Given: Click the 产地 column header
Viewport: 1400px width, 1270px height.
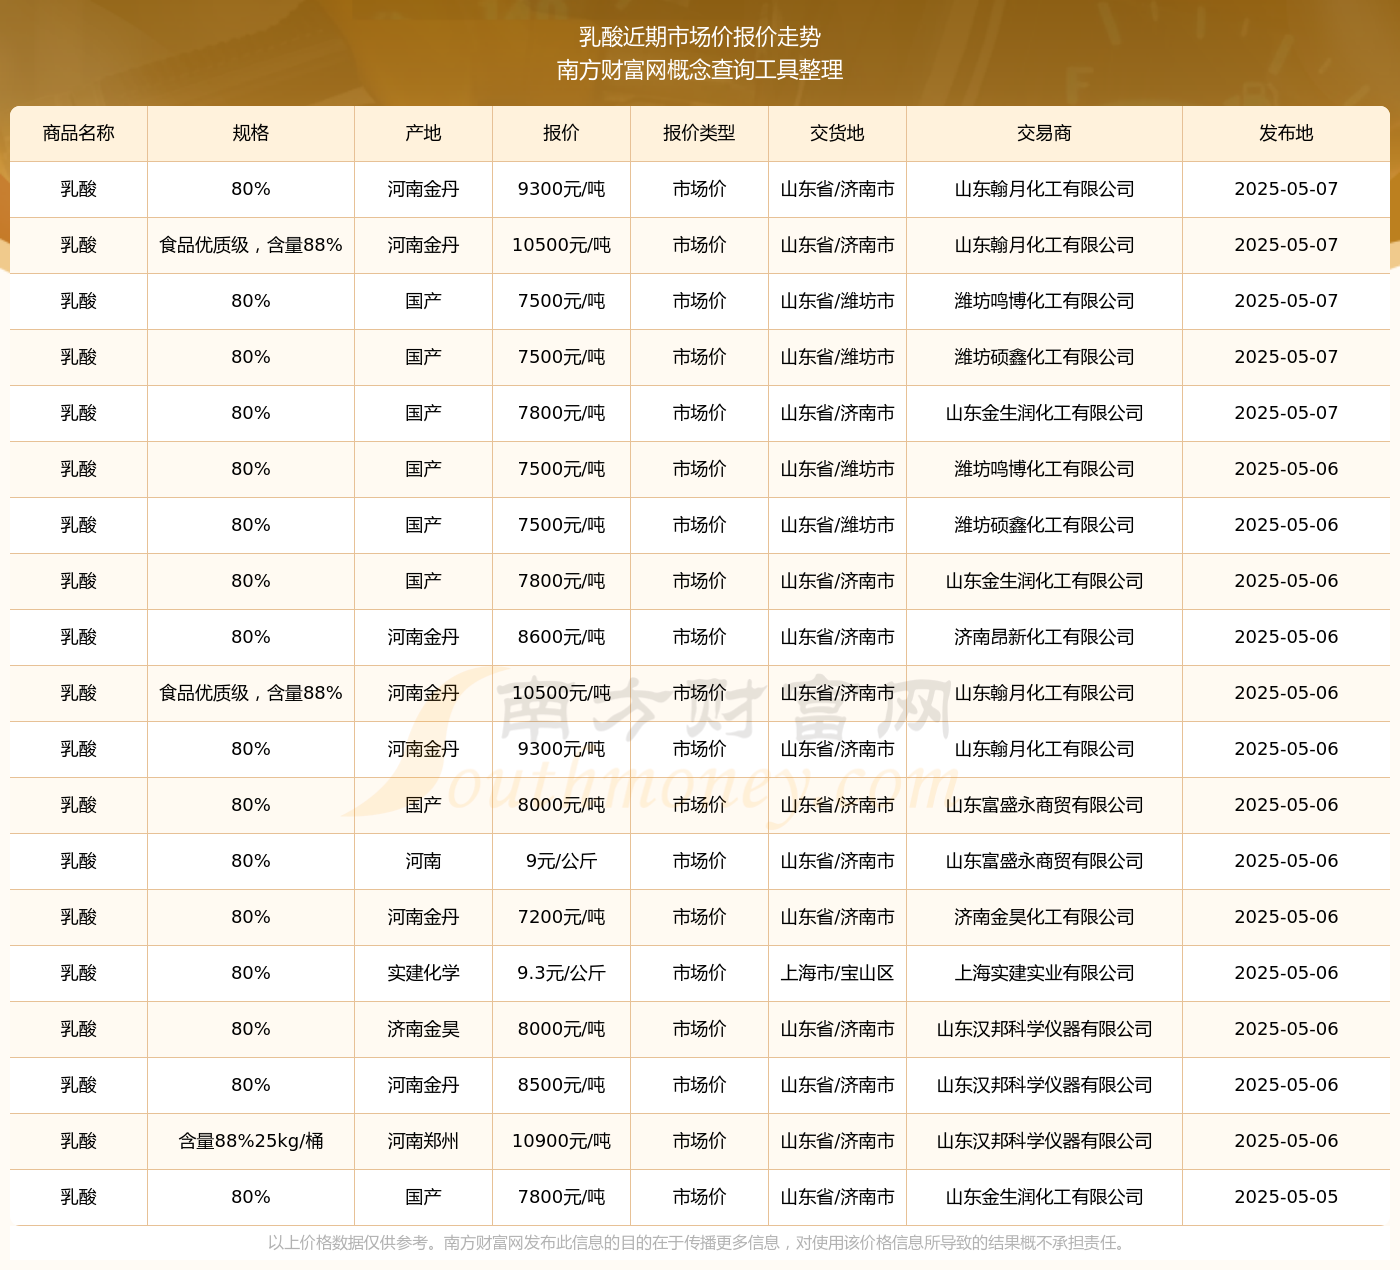Looking at the screenshot, I should (x=423, y=133).
